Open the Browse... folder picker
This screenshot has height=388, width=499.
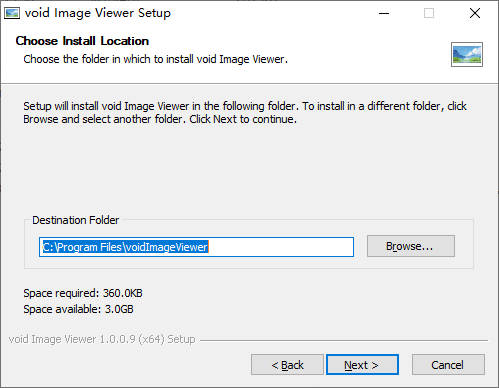pyautogui.click(x=411, y=246)
